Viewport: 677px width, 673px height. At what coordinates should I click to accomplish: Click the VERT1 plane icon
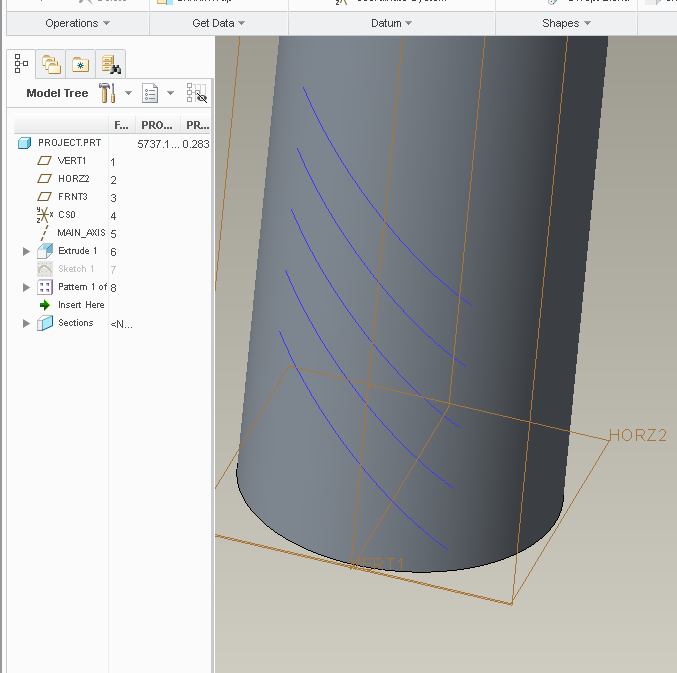[x=44, y=161]
